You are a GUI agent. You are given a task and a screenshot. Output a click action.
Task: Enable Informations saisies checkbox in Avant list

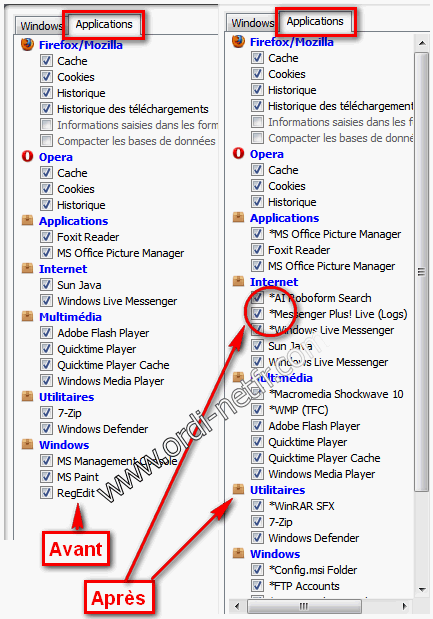pos(46,125)
